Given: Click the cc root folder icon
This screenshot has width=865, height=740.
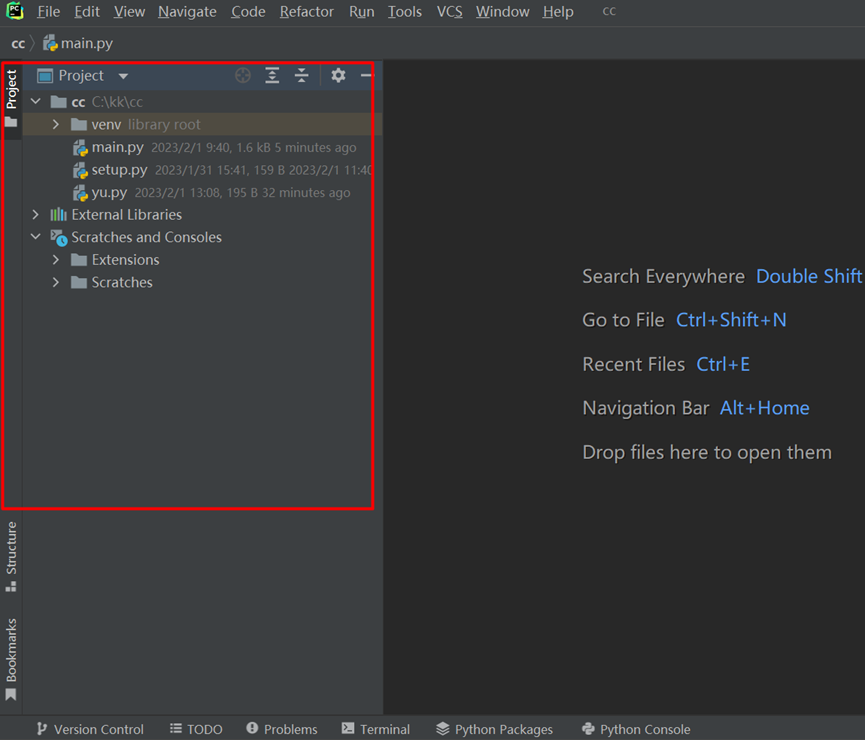Looking at the screenshot, I should (x=58, y=102).
